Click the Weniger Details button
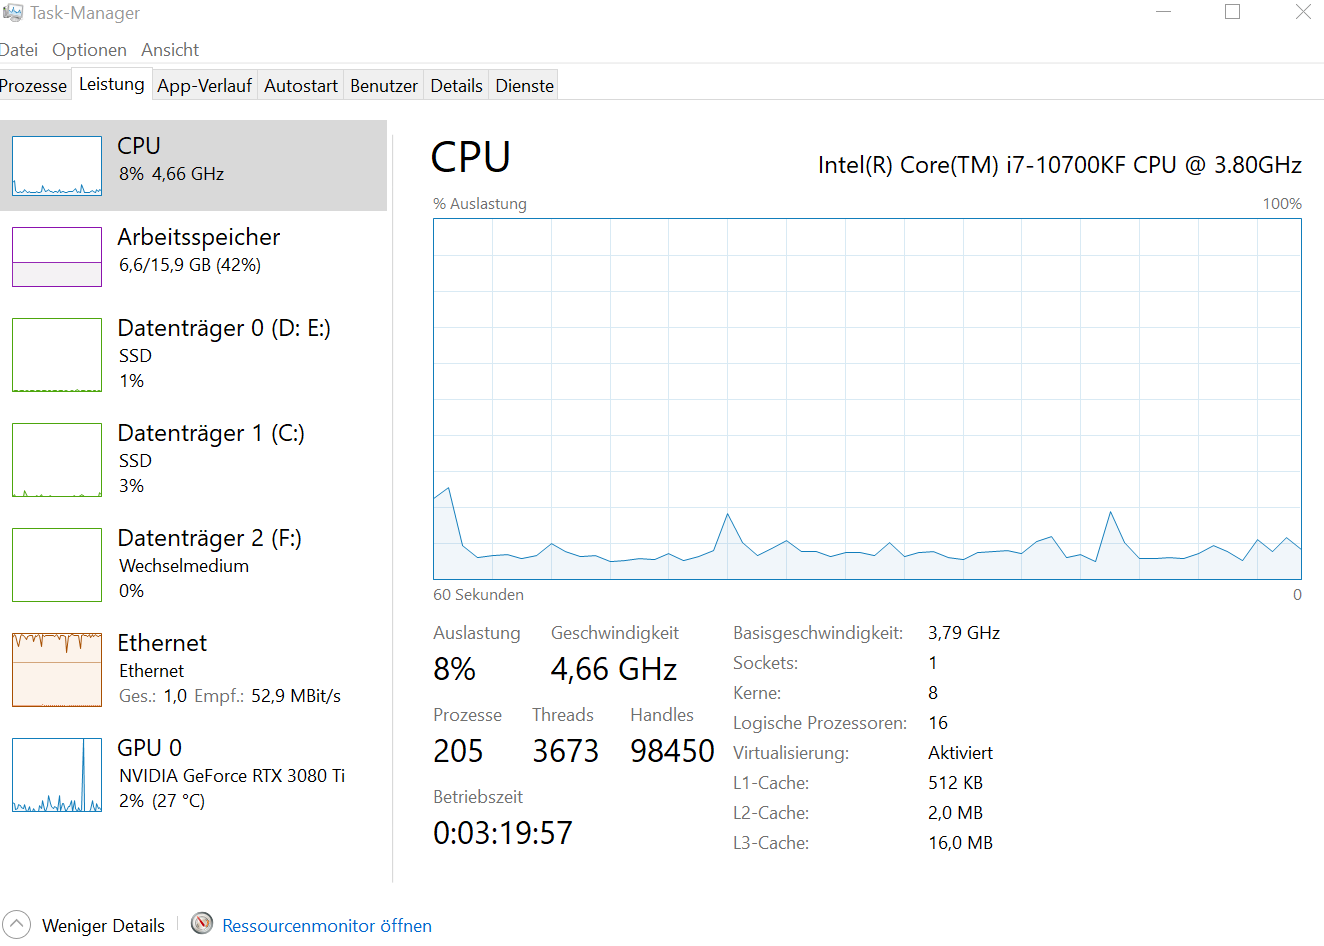The image size is (1324, 946). (x=103, y=925)
